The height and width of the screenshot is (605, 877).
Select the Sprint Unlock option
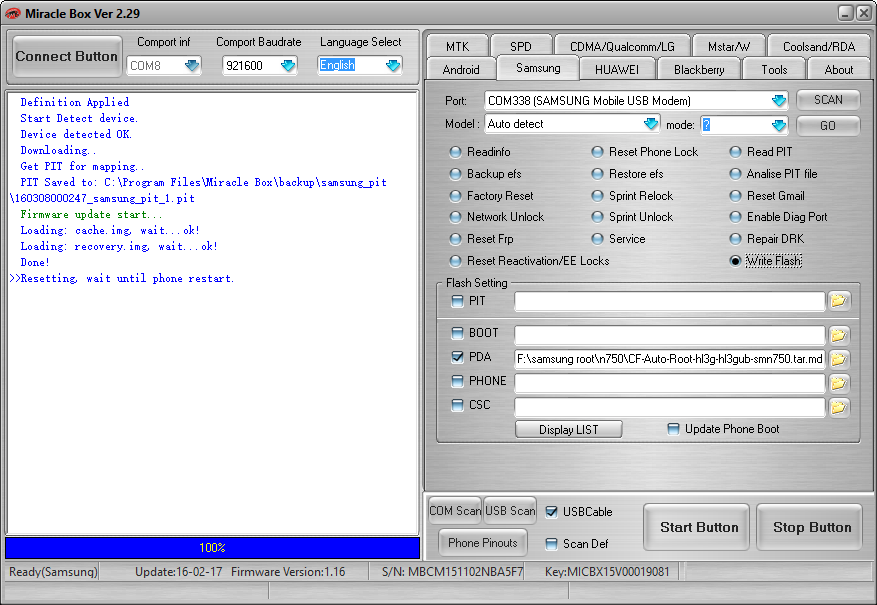[597, 217]
